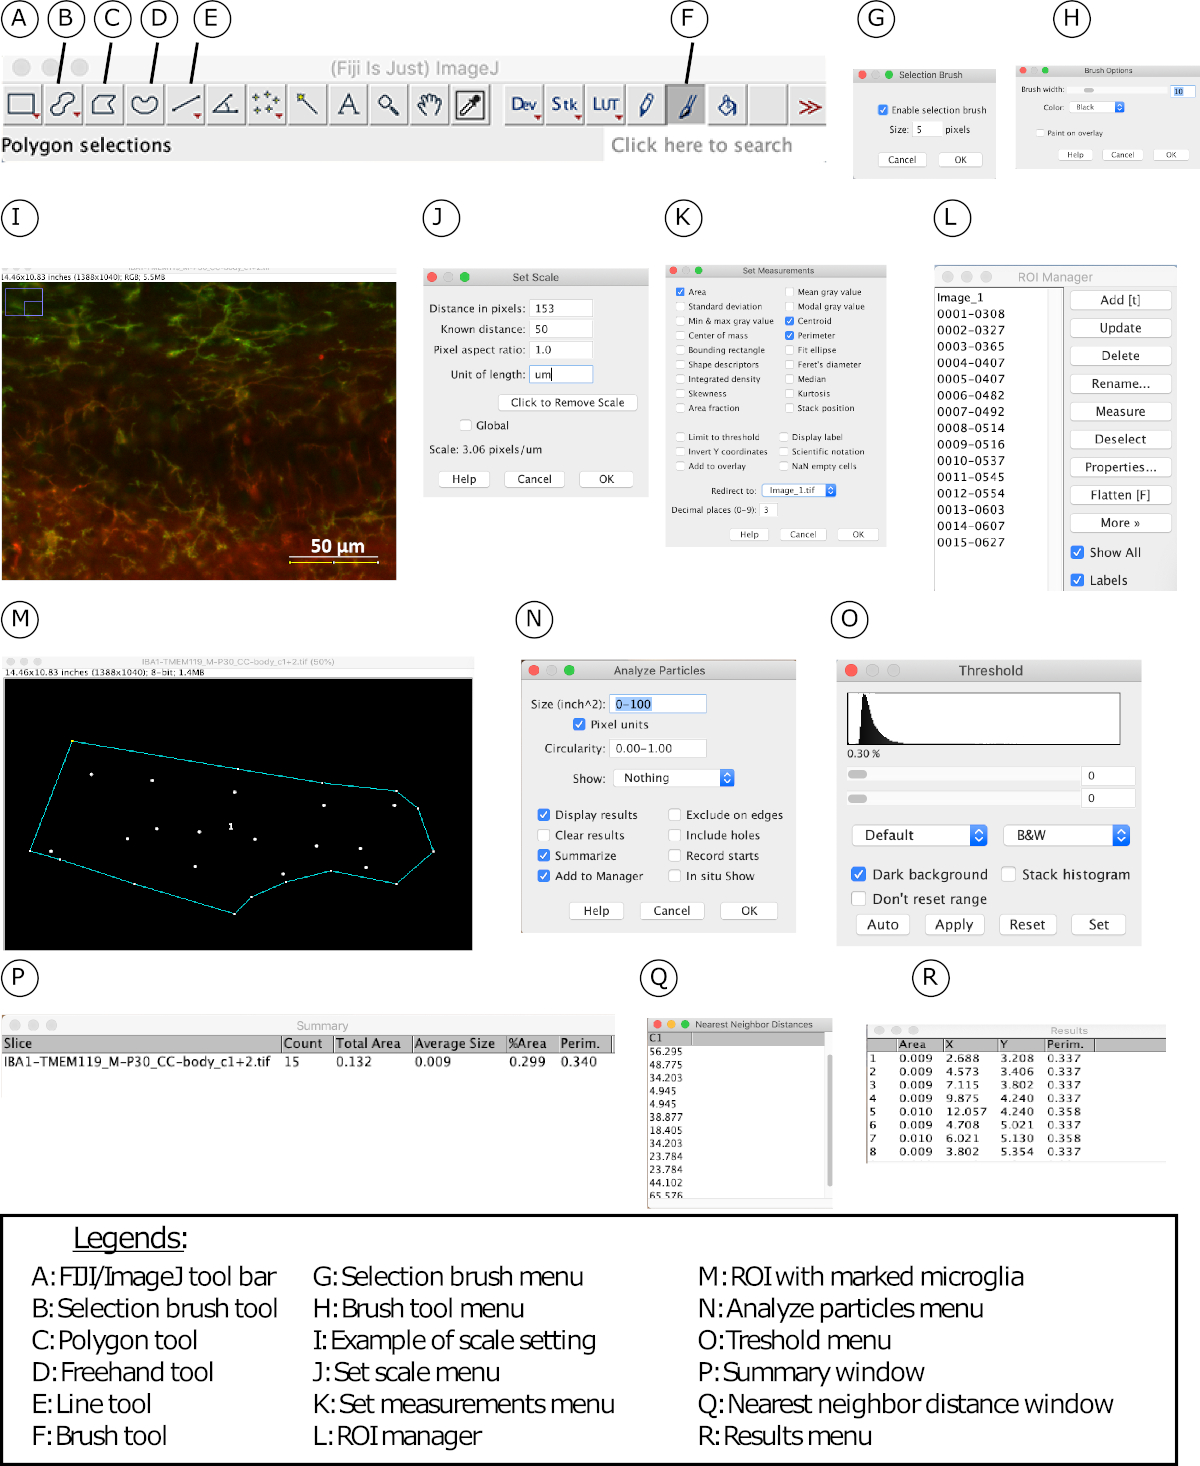
Task: Open the LUT menu icon
Action: tap(606, 104)
